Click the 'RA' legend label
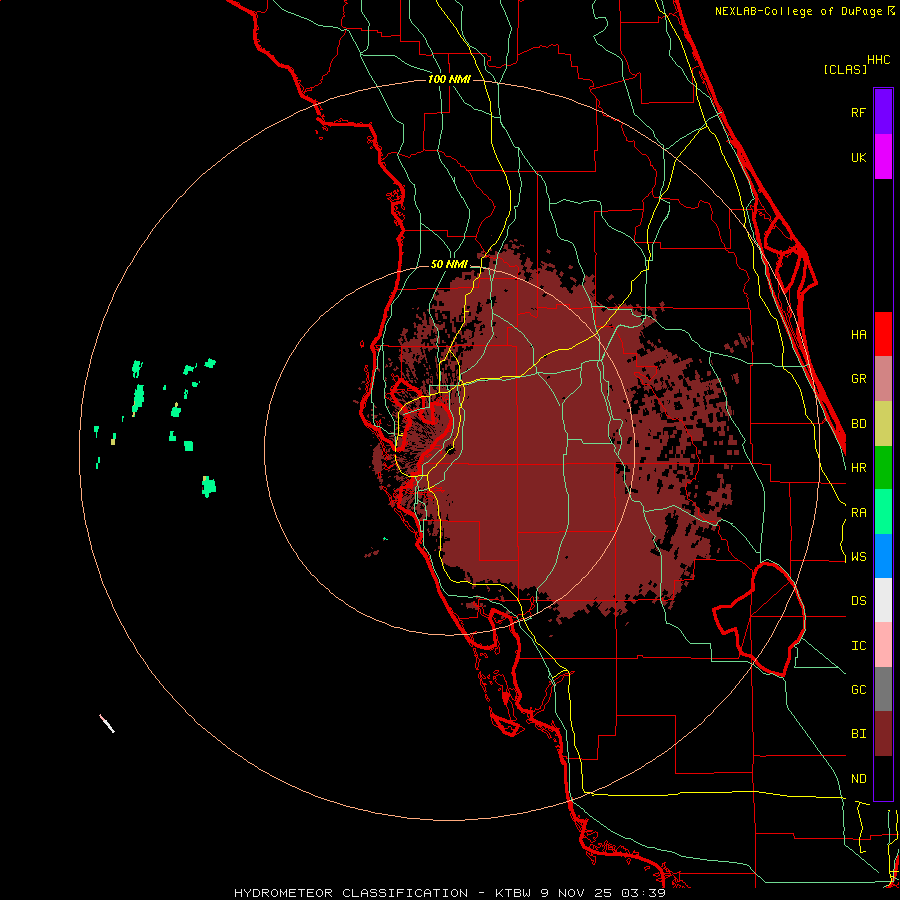900x900 pixels. click(858, 513)
